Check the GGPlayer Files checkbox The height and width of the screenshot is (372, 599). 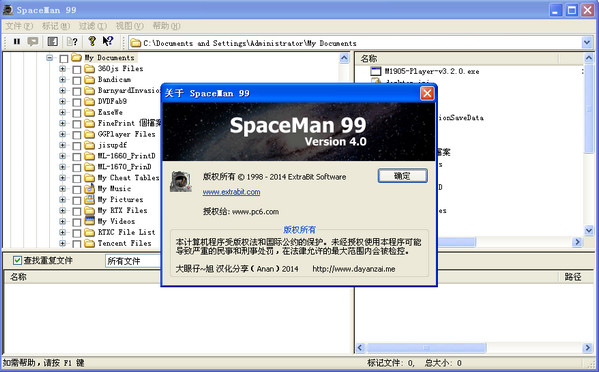pyautogui.click(x=77, y=135)
